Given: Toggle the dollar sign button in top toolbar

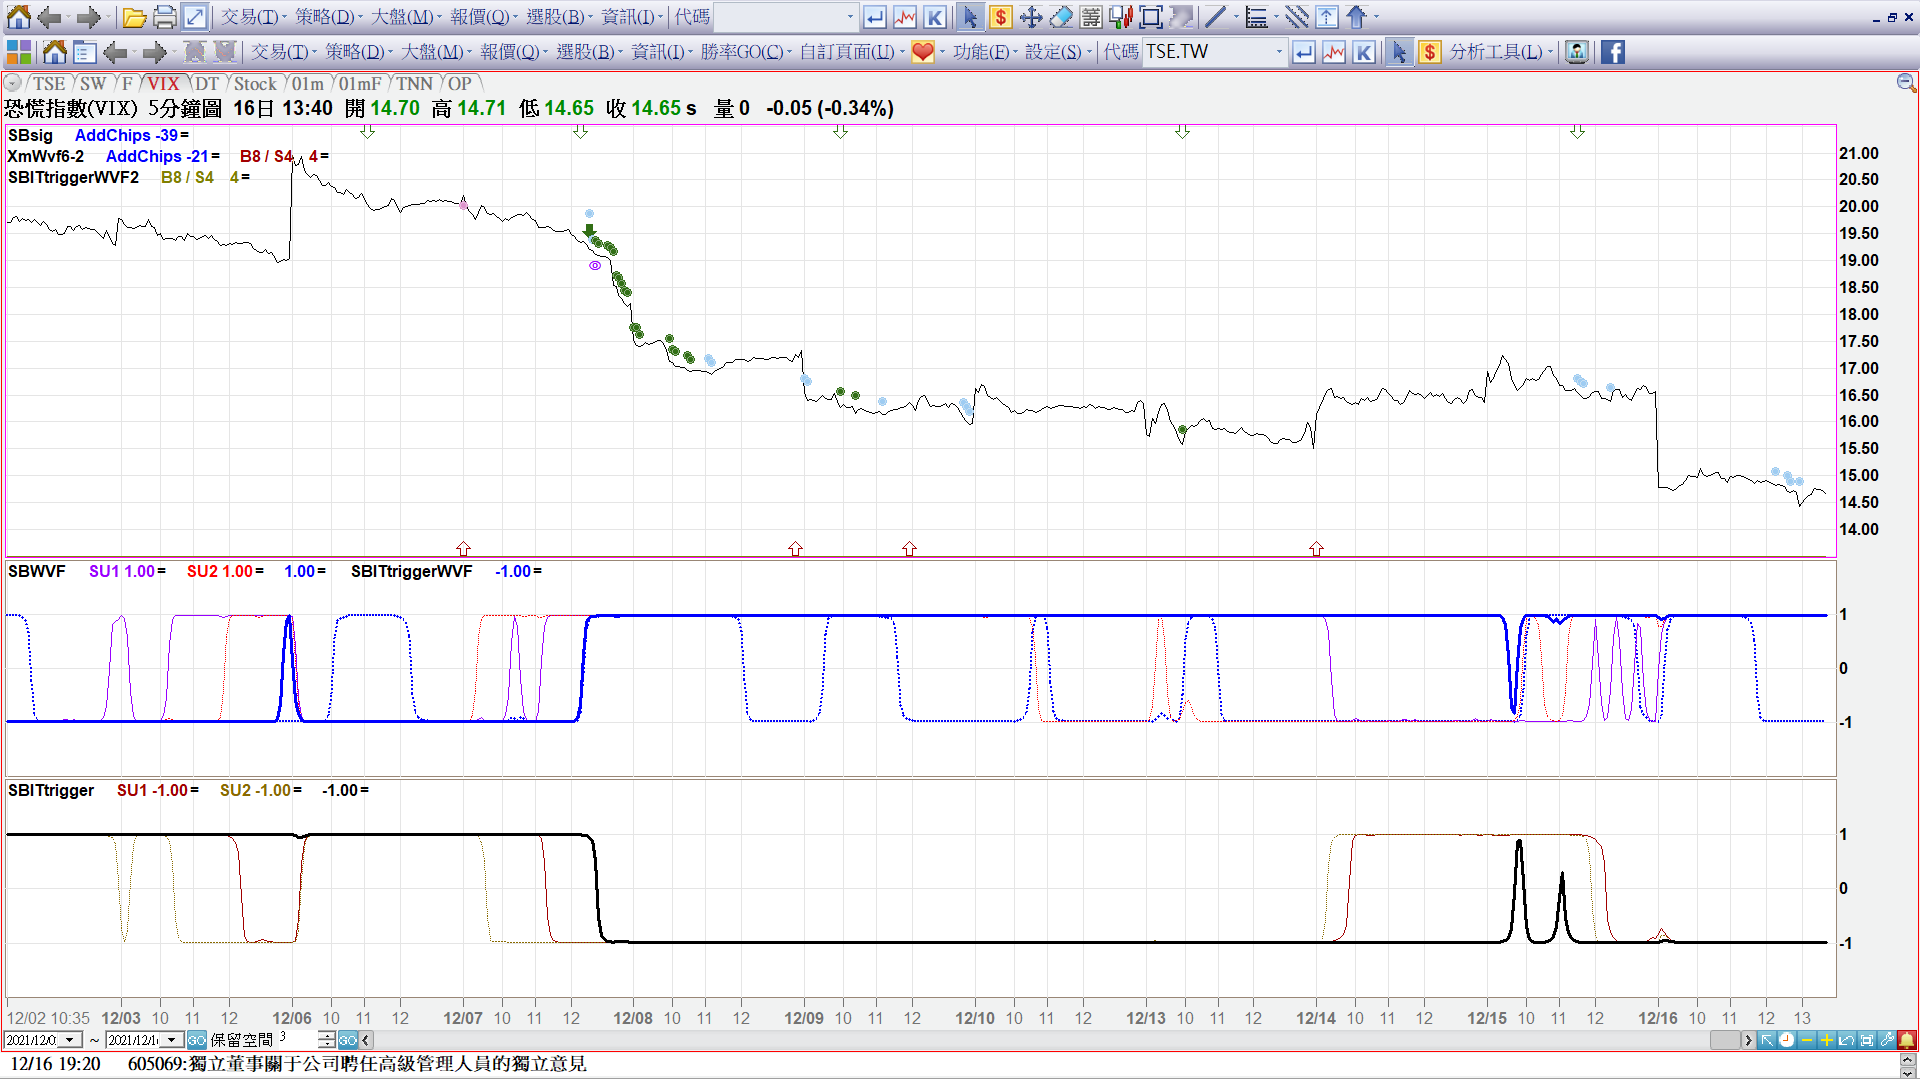Looking at the screenshot, I should 1000,17.
